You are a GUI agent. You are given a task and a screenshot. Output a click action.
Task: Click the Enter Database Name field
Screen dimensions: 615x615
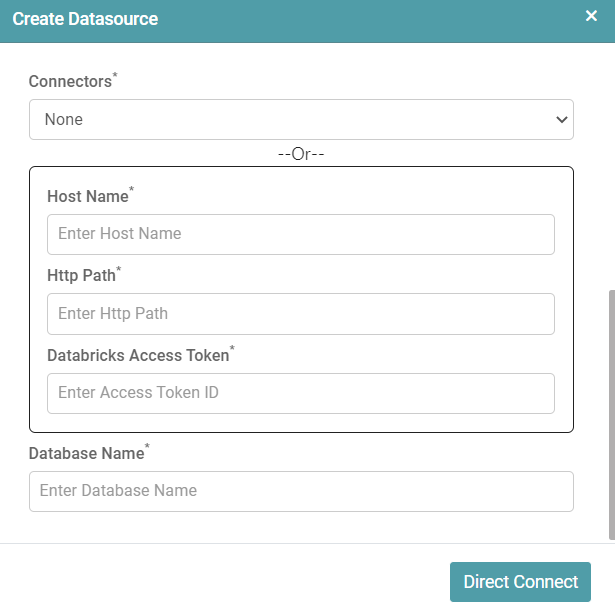point(300,491)
